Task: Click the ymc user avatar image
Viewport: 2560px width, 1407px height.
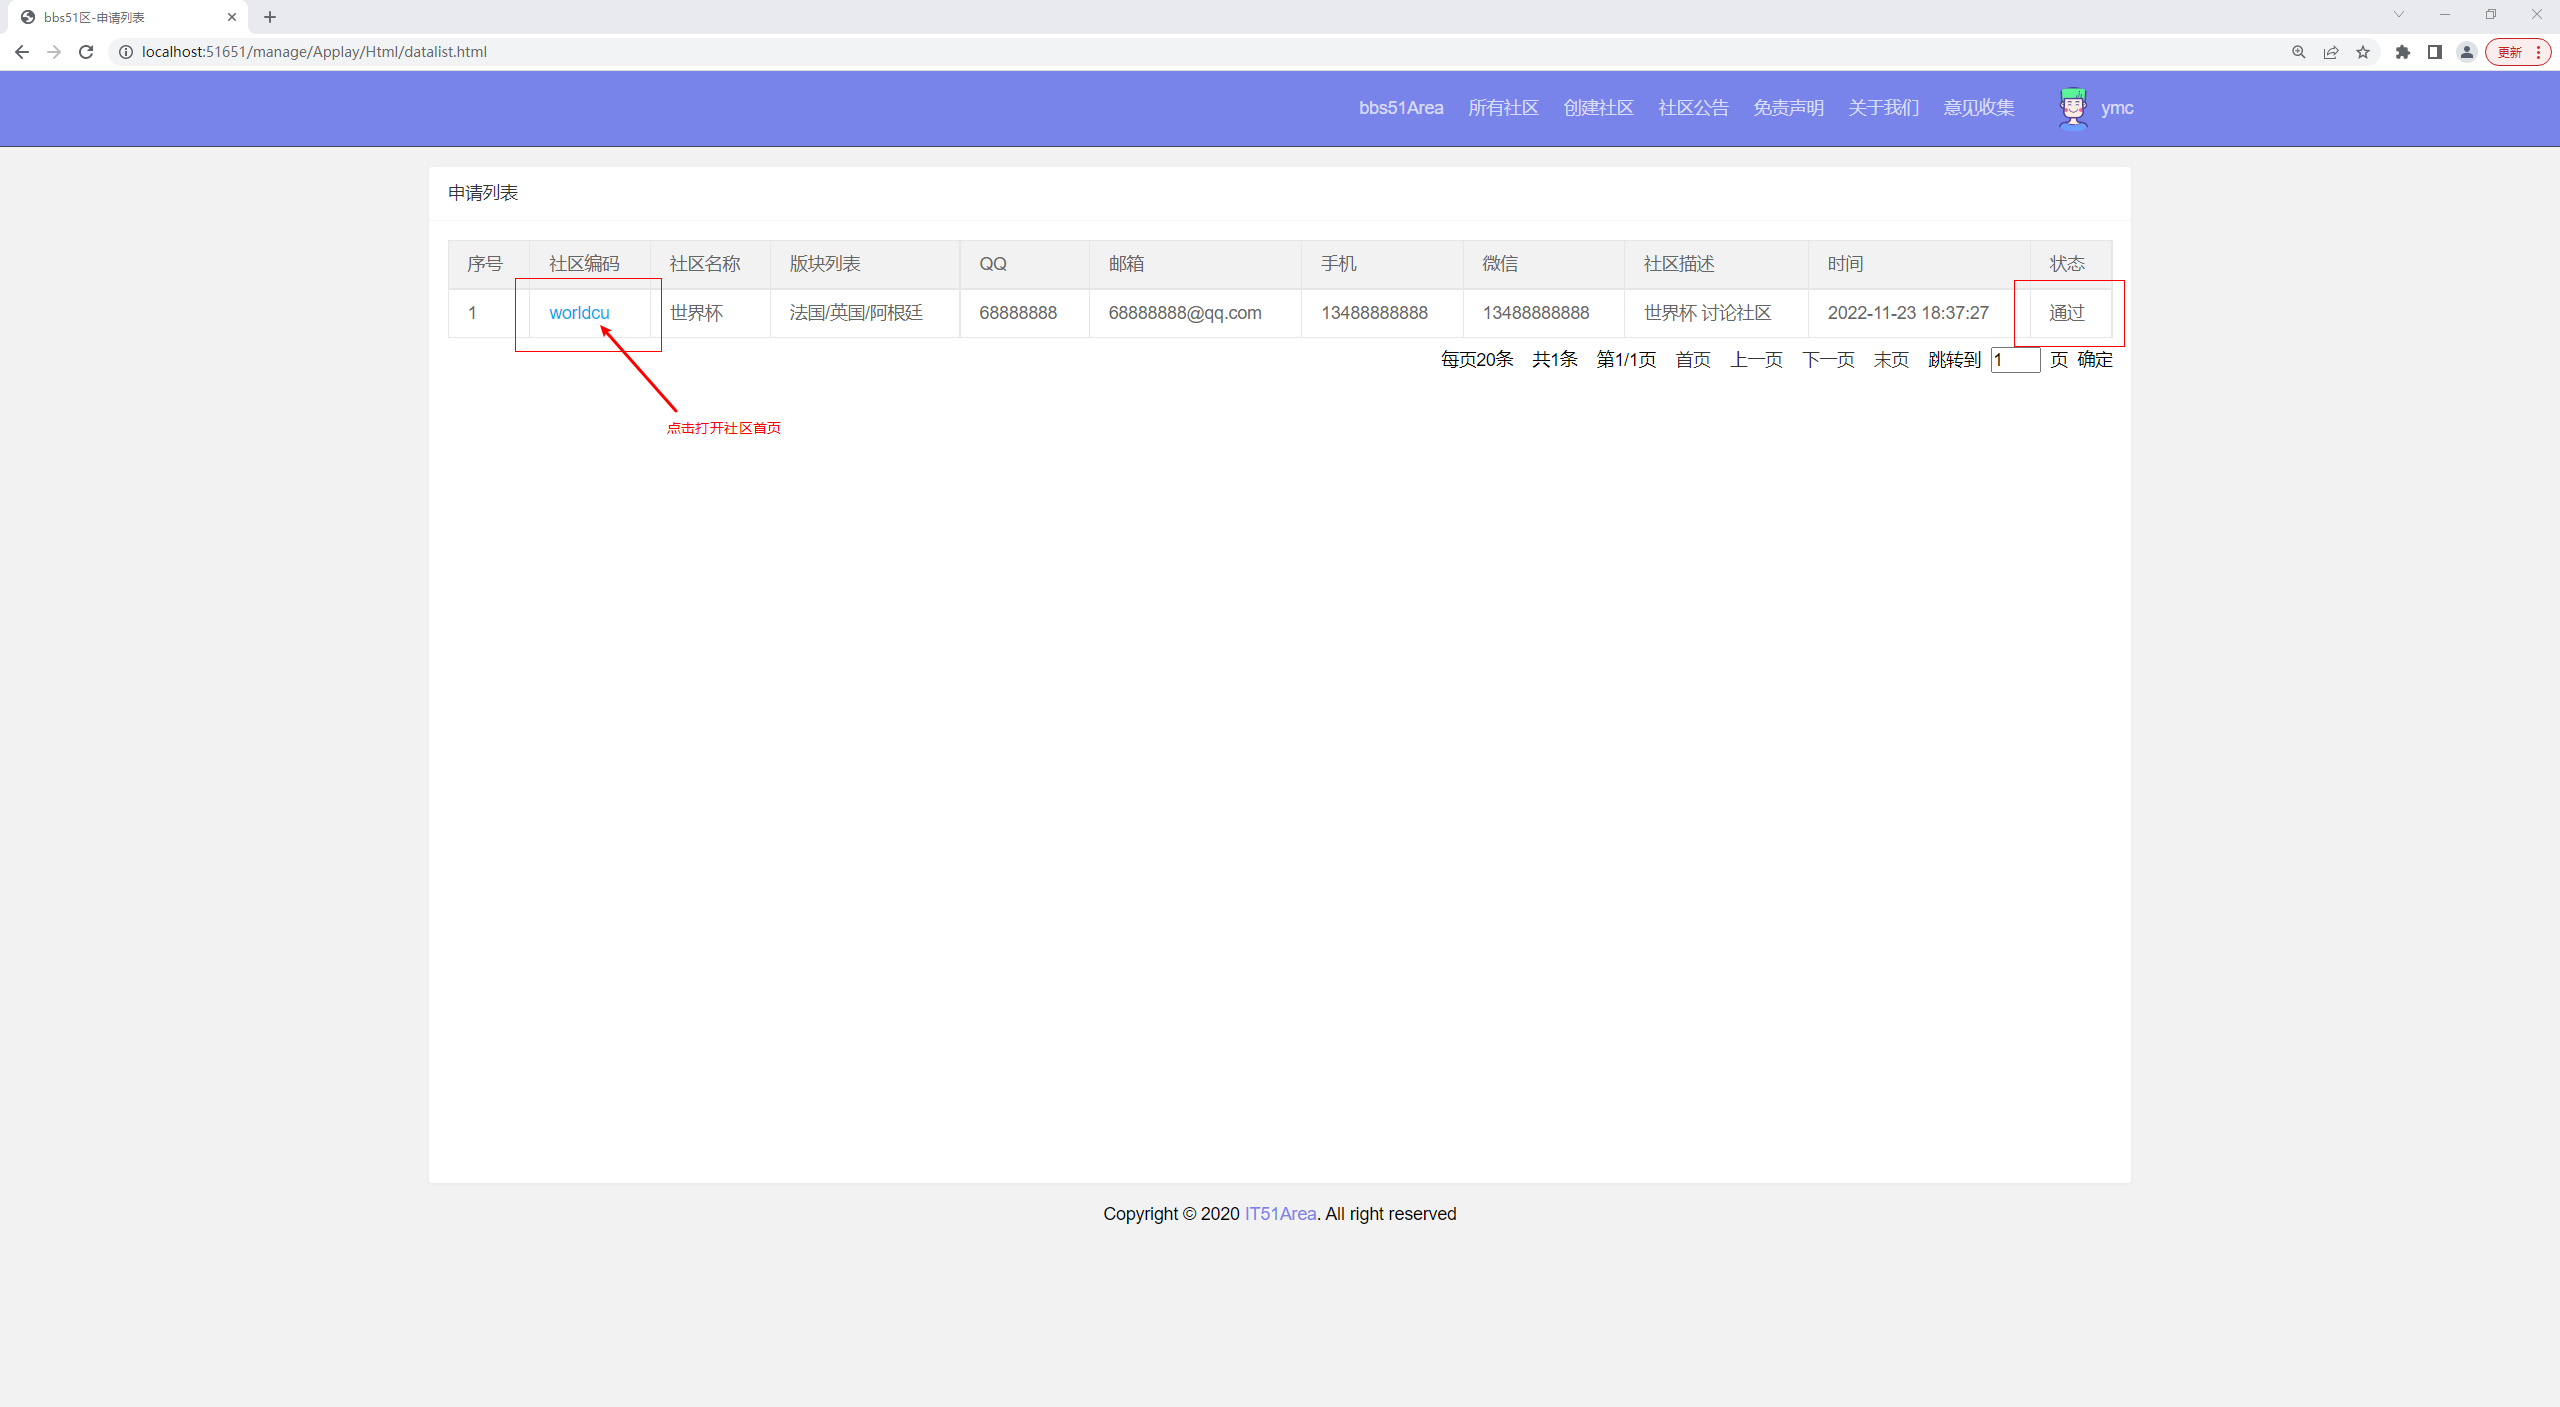Action: [2072, 108]
